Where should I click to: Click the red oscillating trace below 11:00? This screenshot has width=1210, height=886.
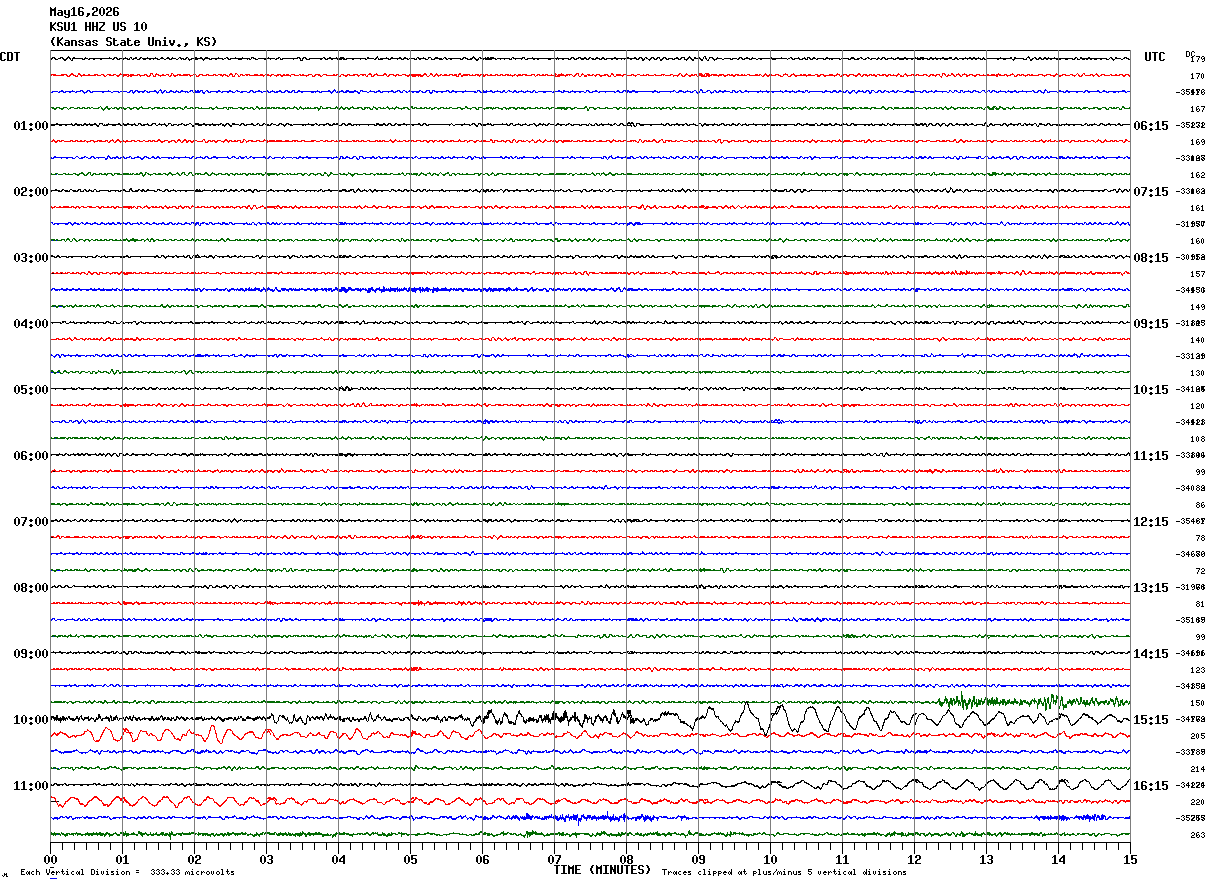250,801
